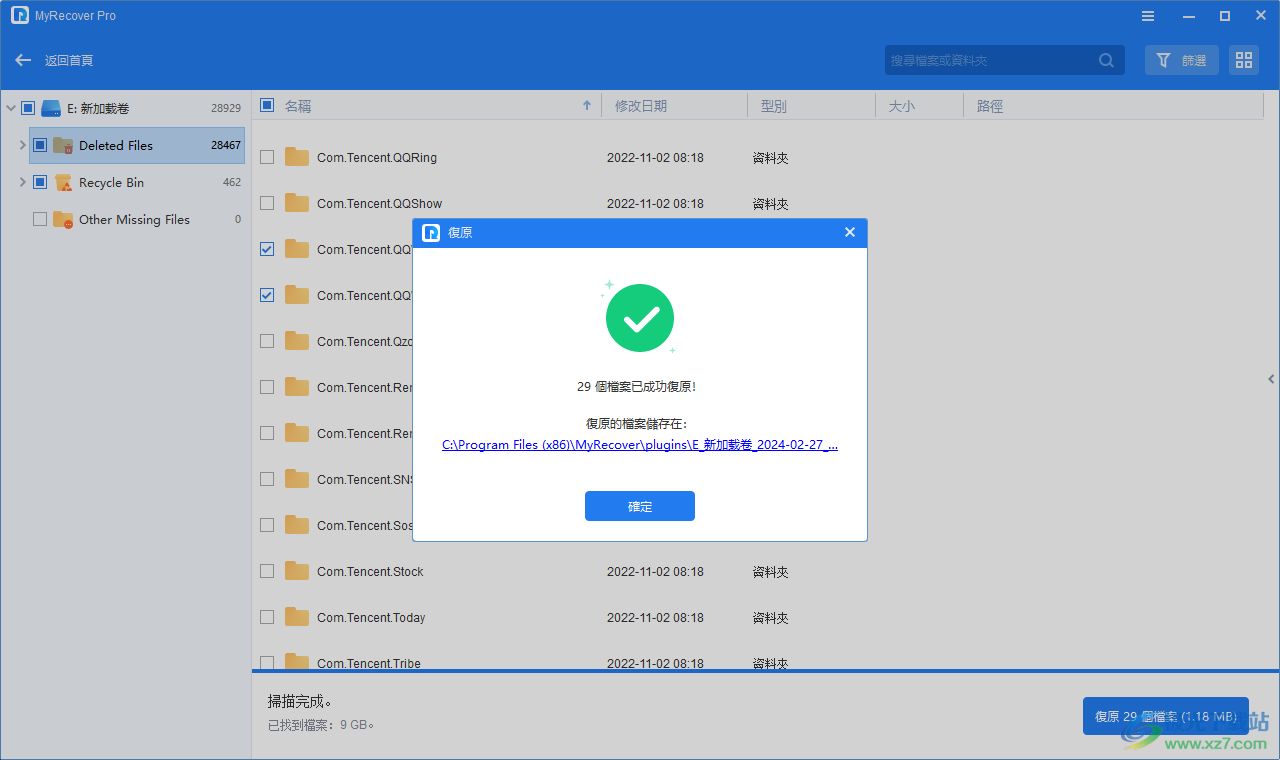Click the magnifier icon in the search box
This screenshot has height=760, width=1280.
(1106, 60)
